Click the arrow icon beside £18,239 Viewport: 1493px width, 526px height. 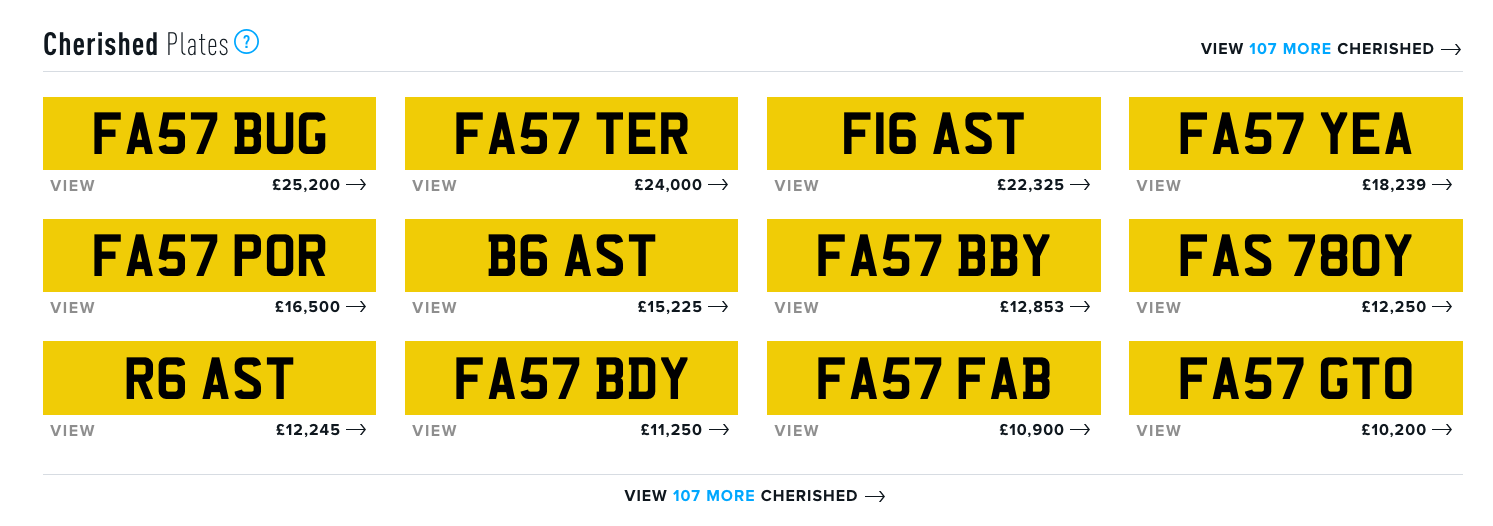(x=1442, y=185)
